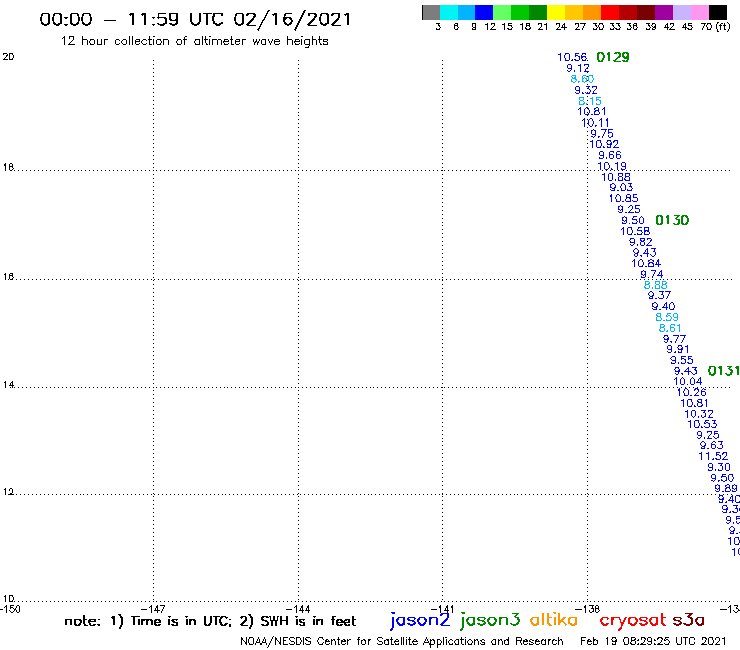This screenshot has height=650, width=740.
Task: Click the note about UTC time and SWH
Action: tap(210, 621)
